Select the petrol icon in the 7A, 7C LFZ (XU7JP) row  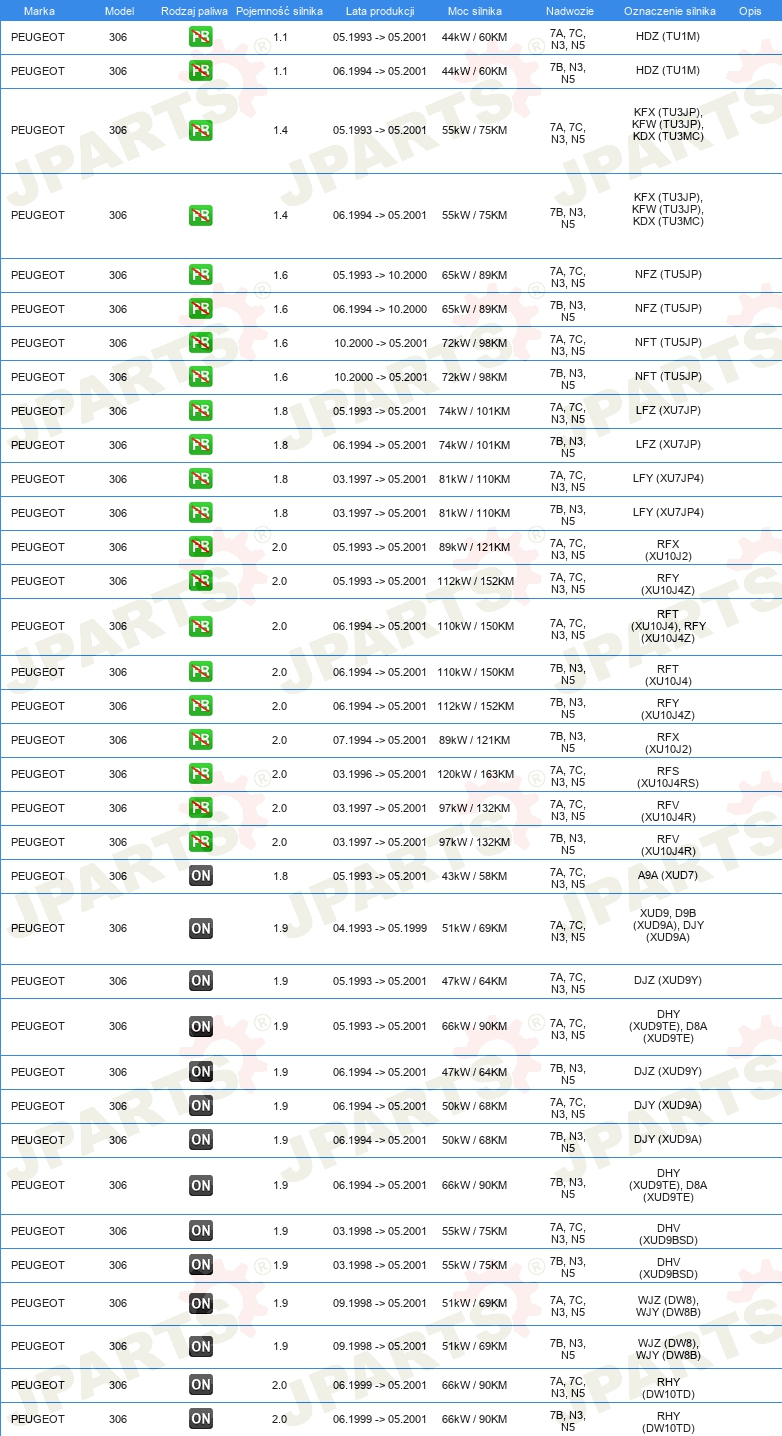tap(201, 411)
